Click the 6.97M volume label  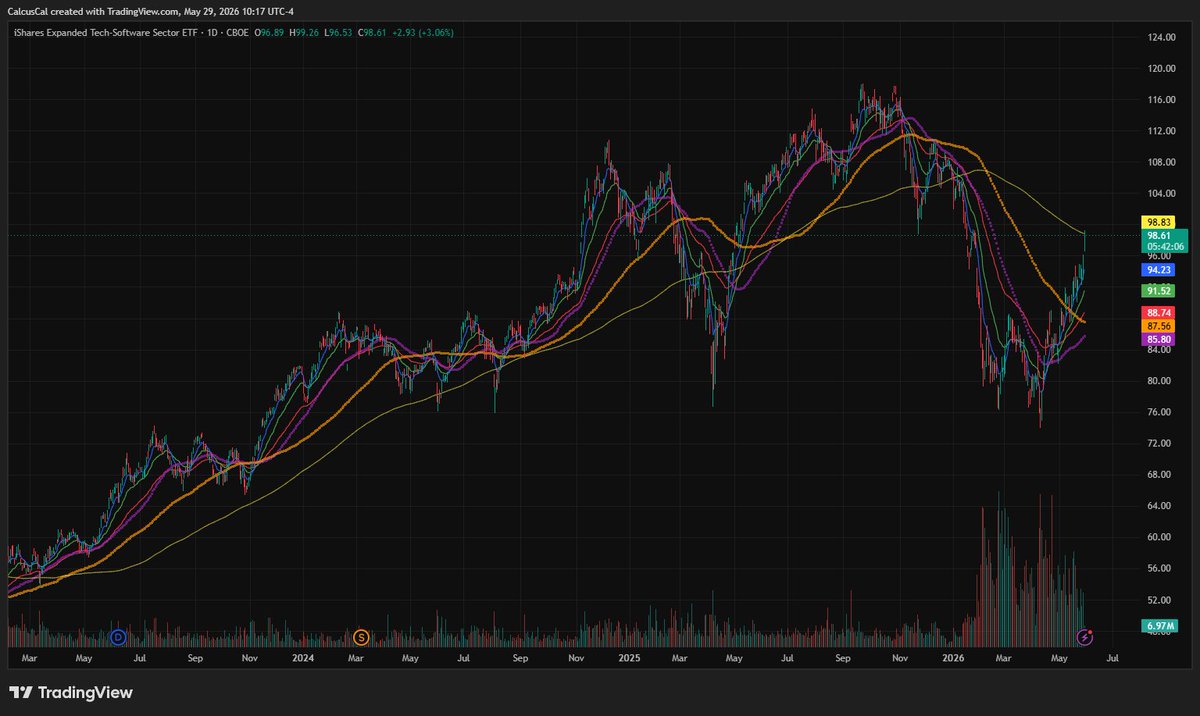point(1158,626)
